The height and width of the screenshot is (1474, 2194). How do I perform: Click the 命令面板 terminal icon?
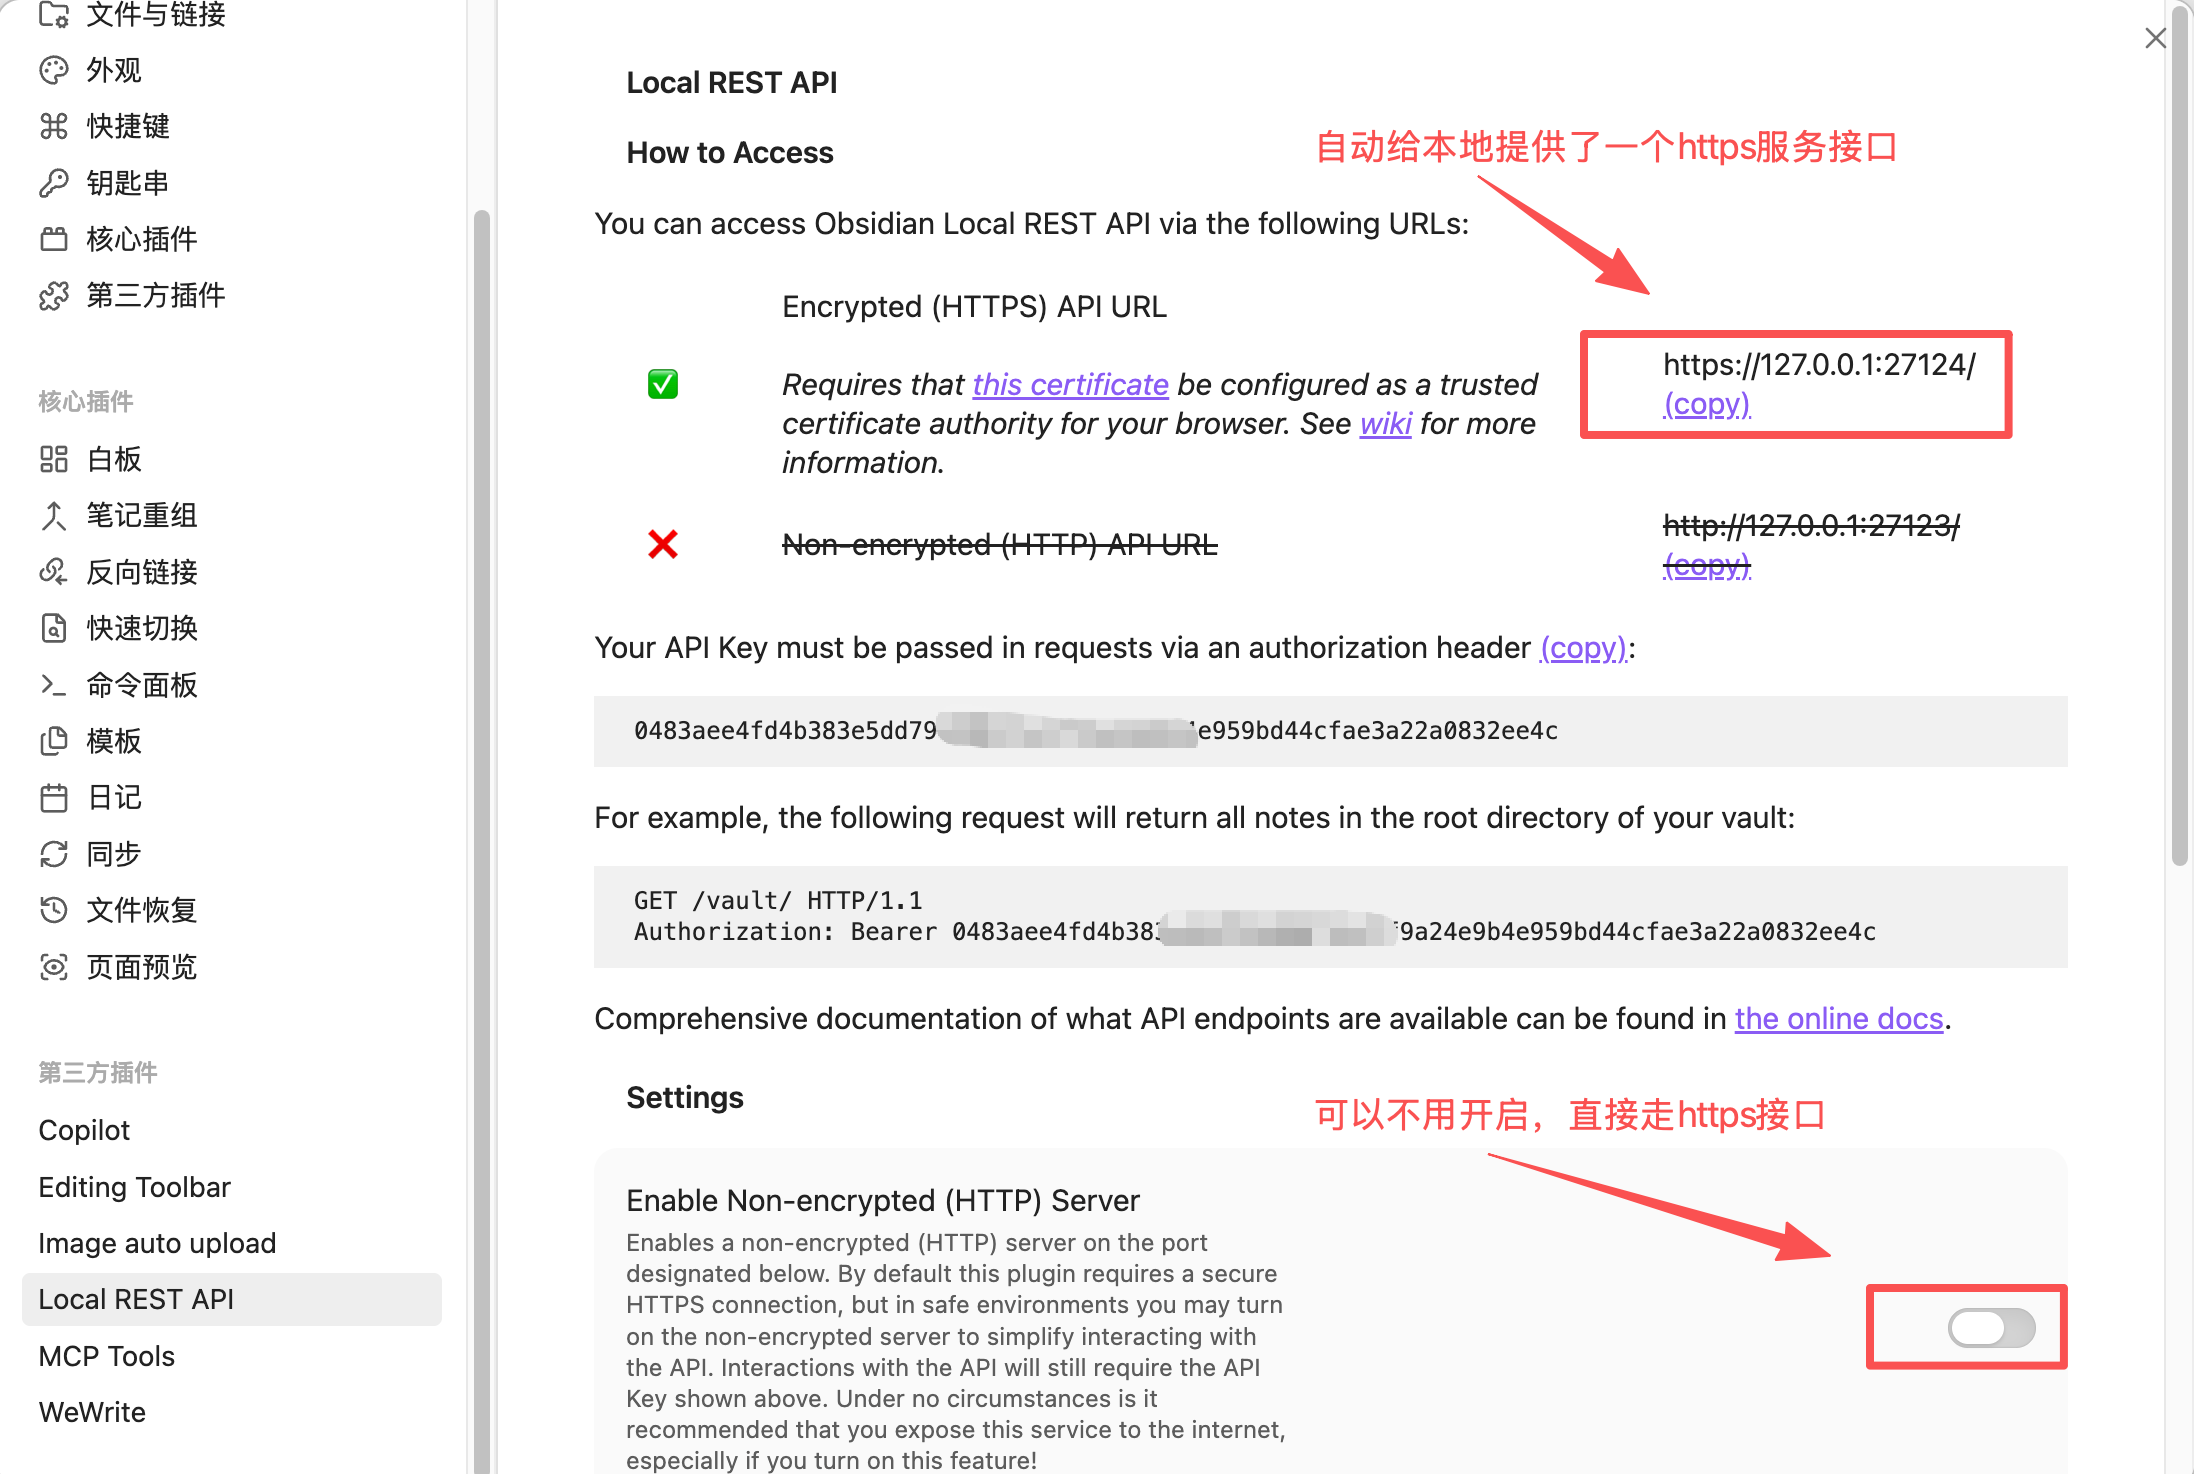[54, 685]
